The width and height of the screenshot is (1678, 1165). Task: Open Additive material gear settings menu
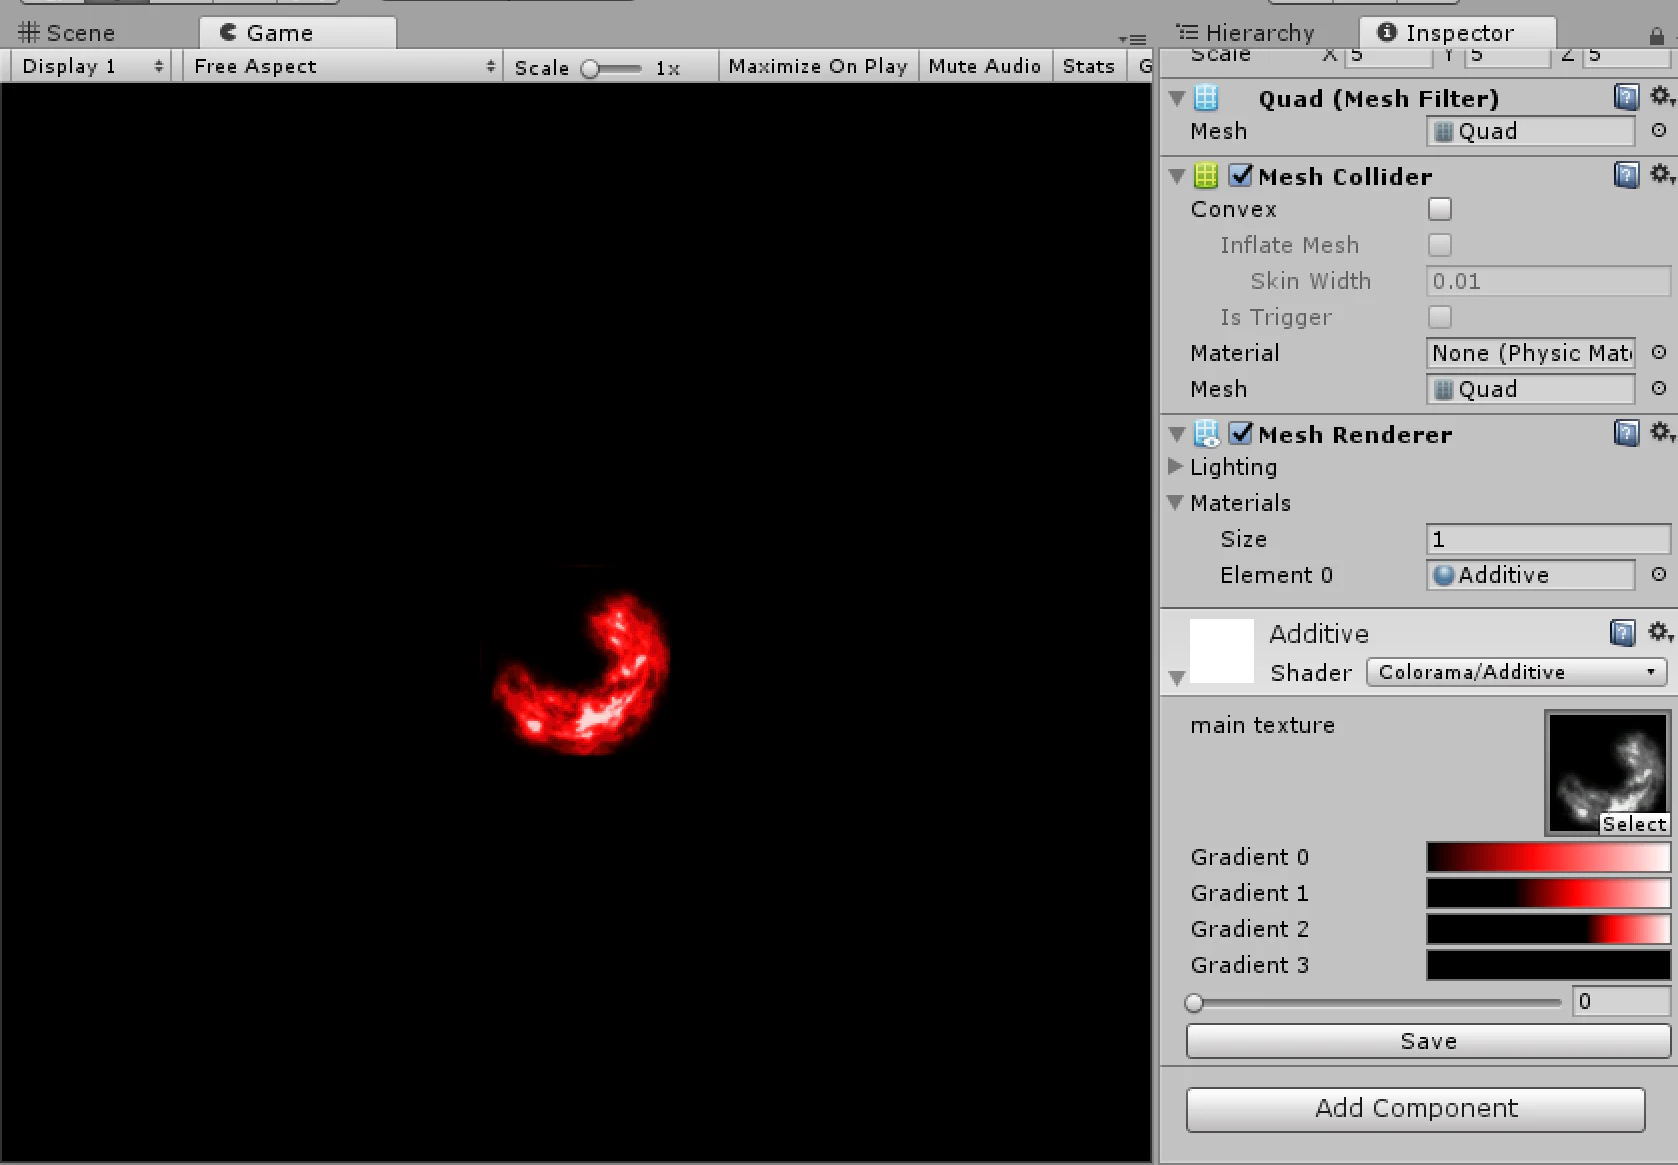click(1660, 632)
